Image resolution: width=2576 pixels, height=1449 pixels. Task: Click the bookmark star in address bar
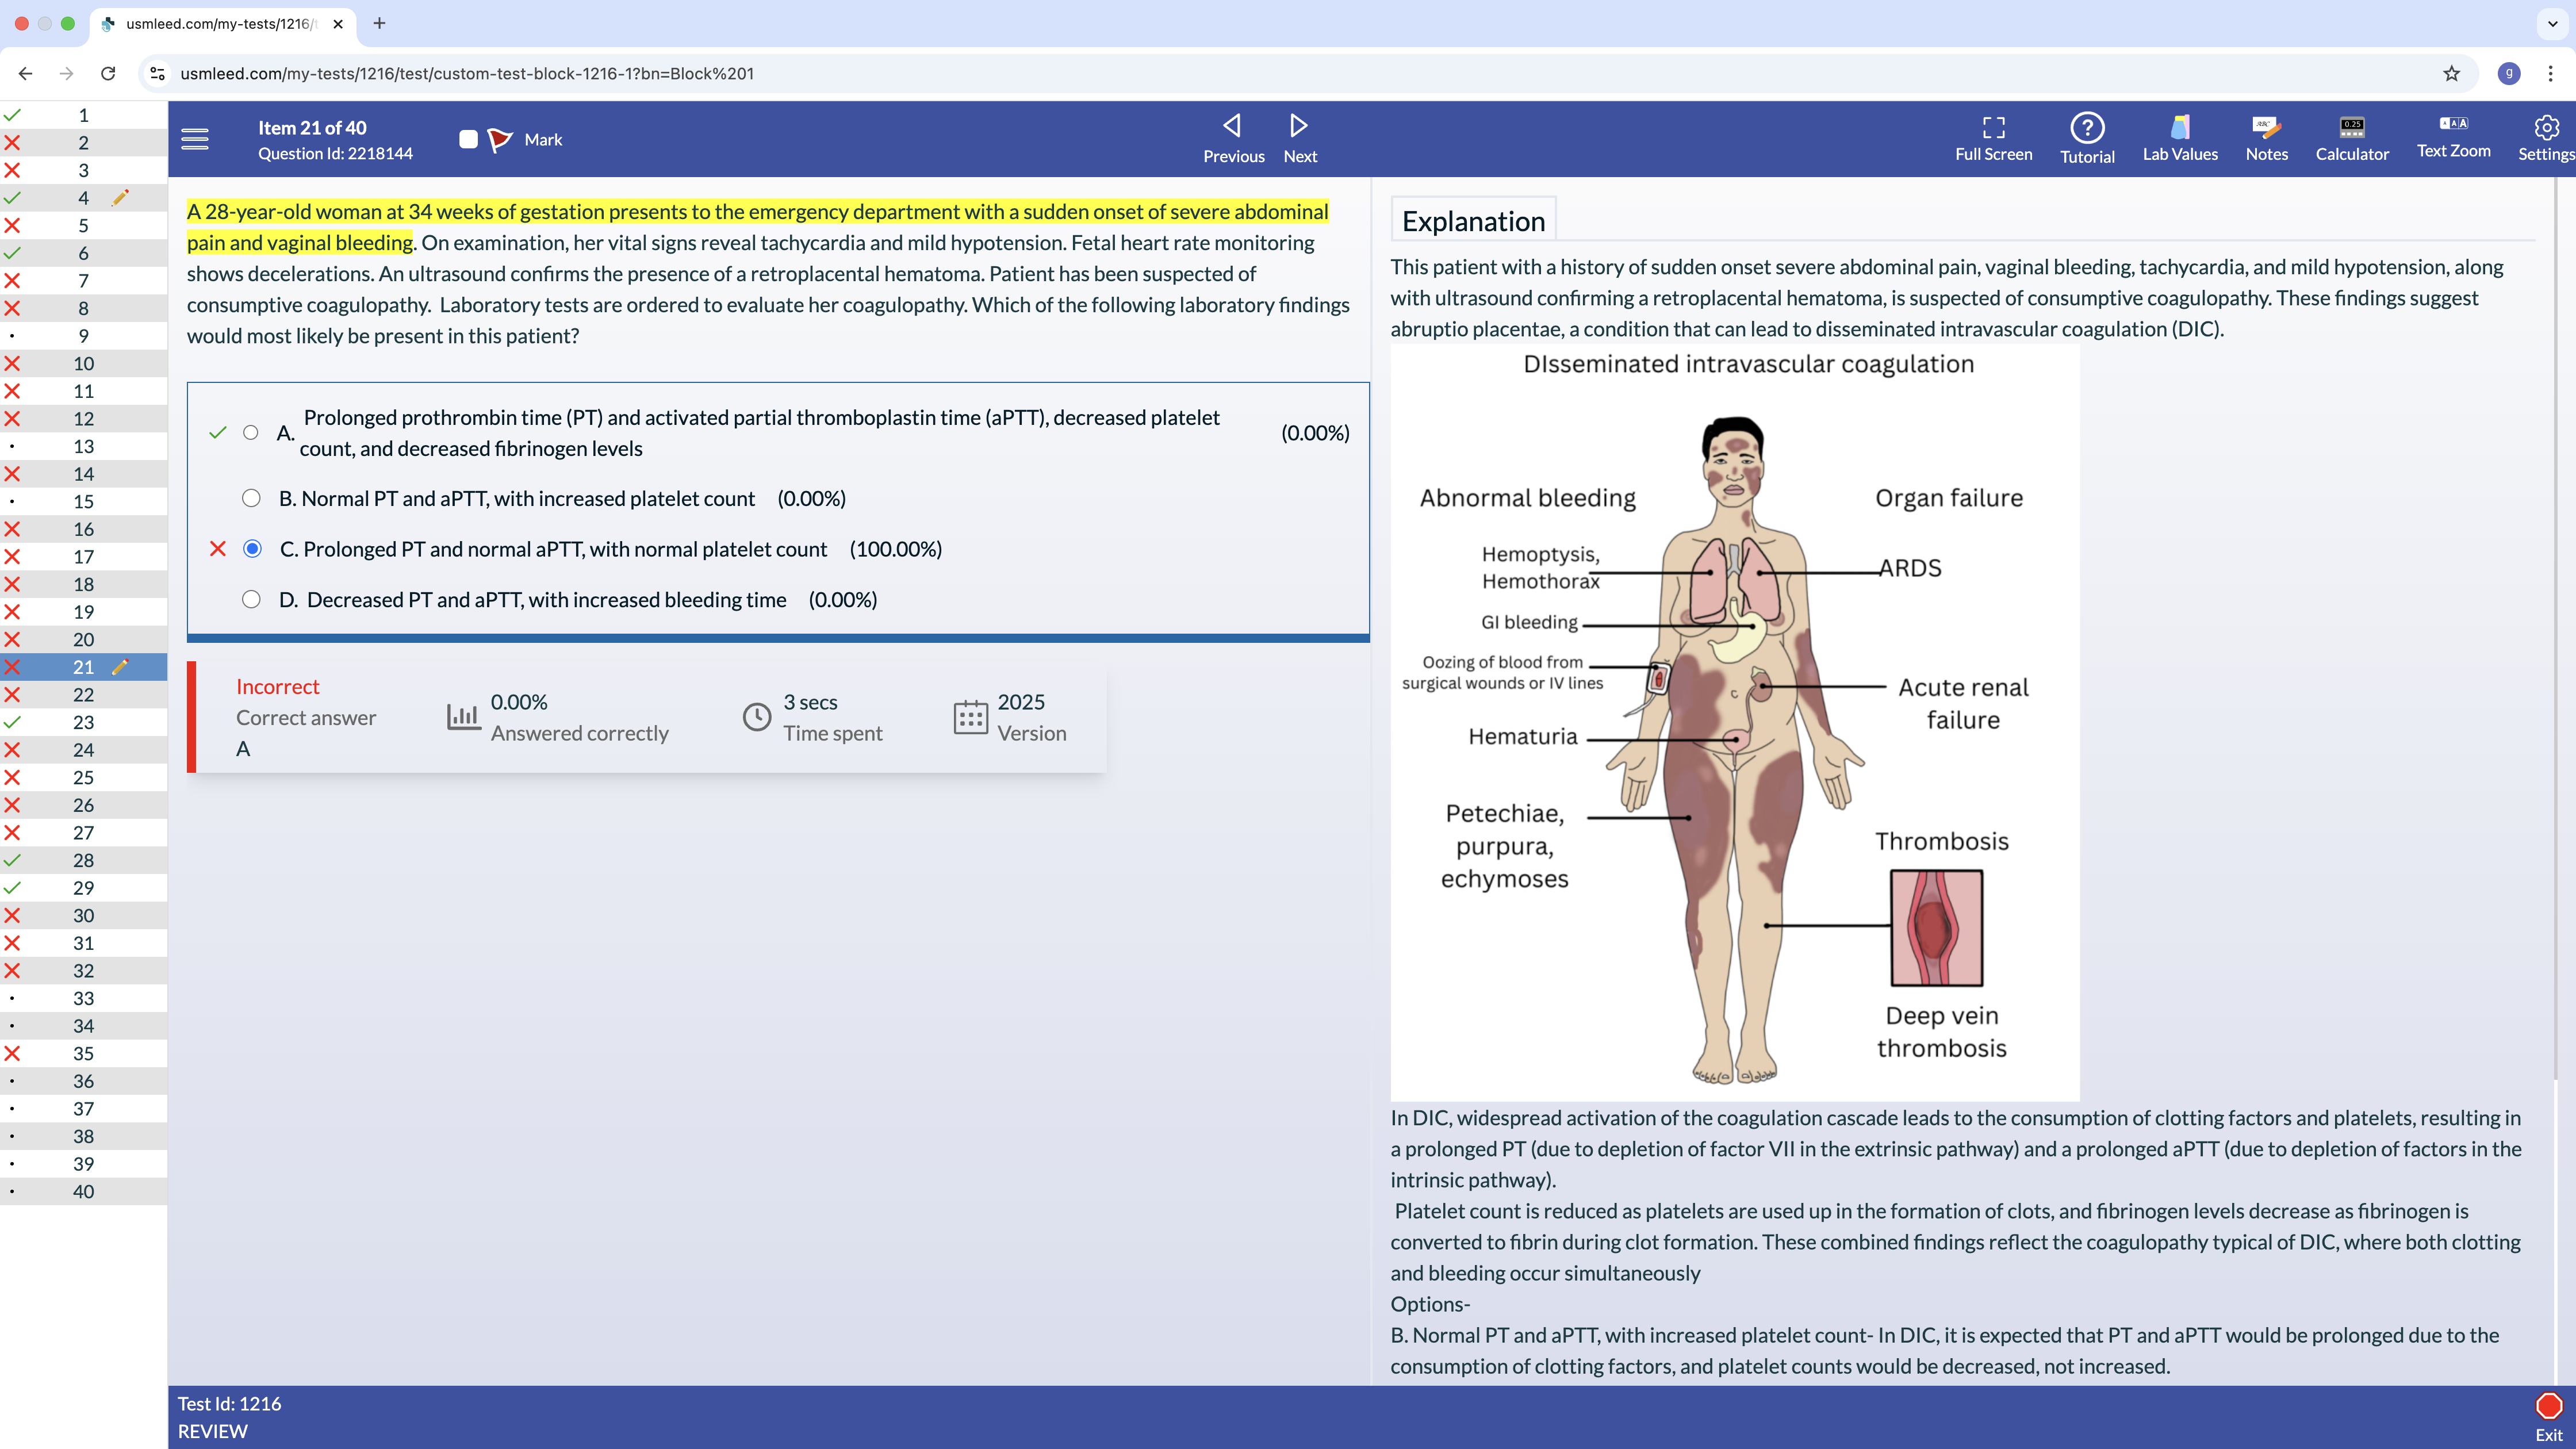(2451, 73)
